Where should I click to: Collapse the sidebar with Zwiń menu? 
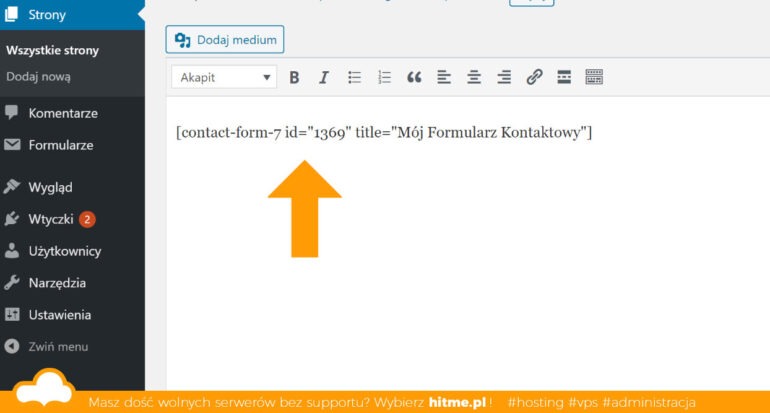(x=72, y=347)
